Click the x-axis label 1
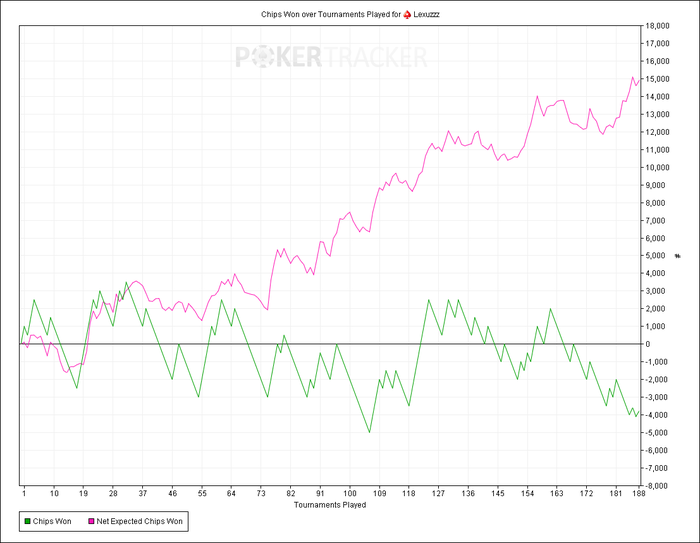 point(24,493)
